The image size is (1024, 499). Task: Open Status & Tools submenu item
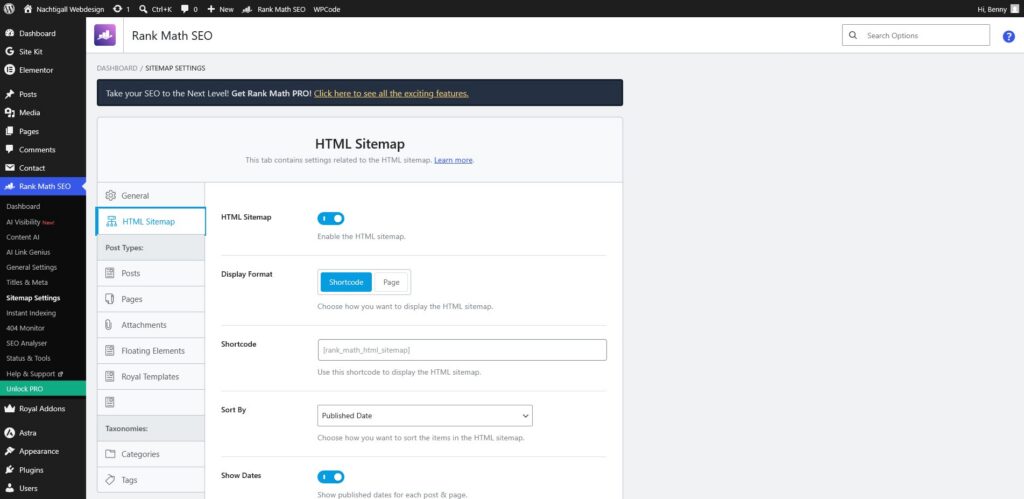click(x=28, y=358)
